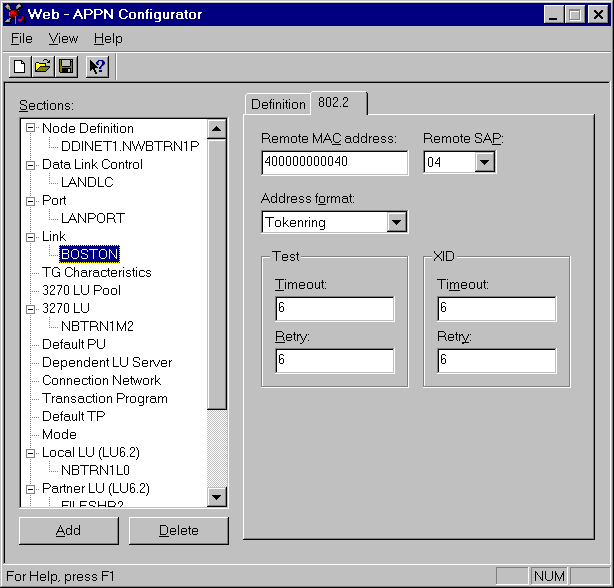Image resolution: width=614 pixels, height=588 pixels.
Task: Click the Remote MAC address field
Action: 334,162
